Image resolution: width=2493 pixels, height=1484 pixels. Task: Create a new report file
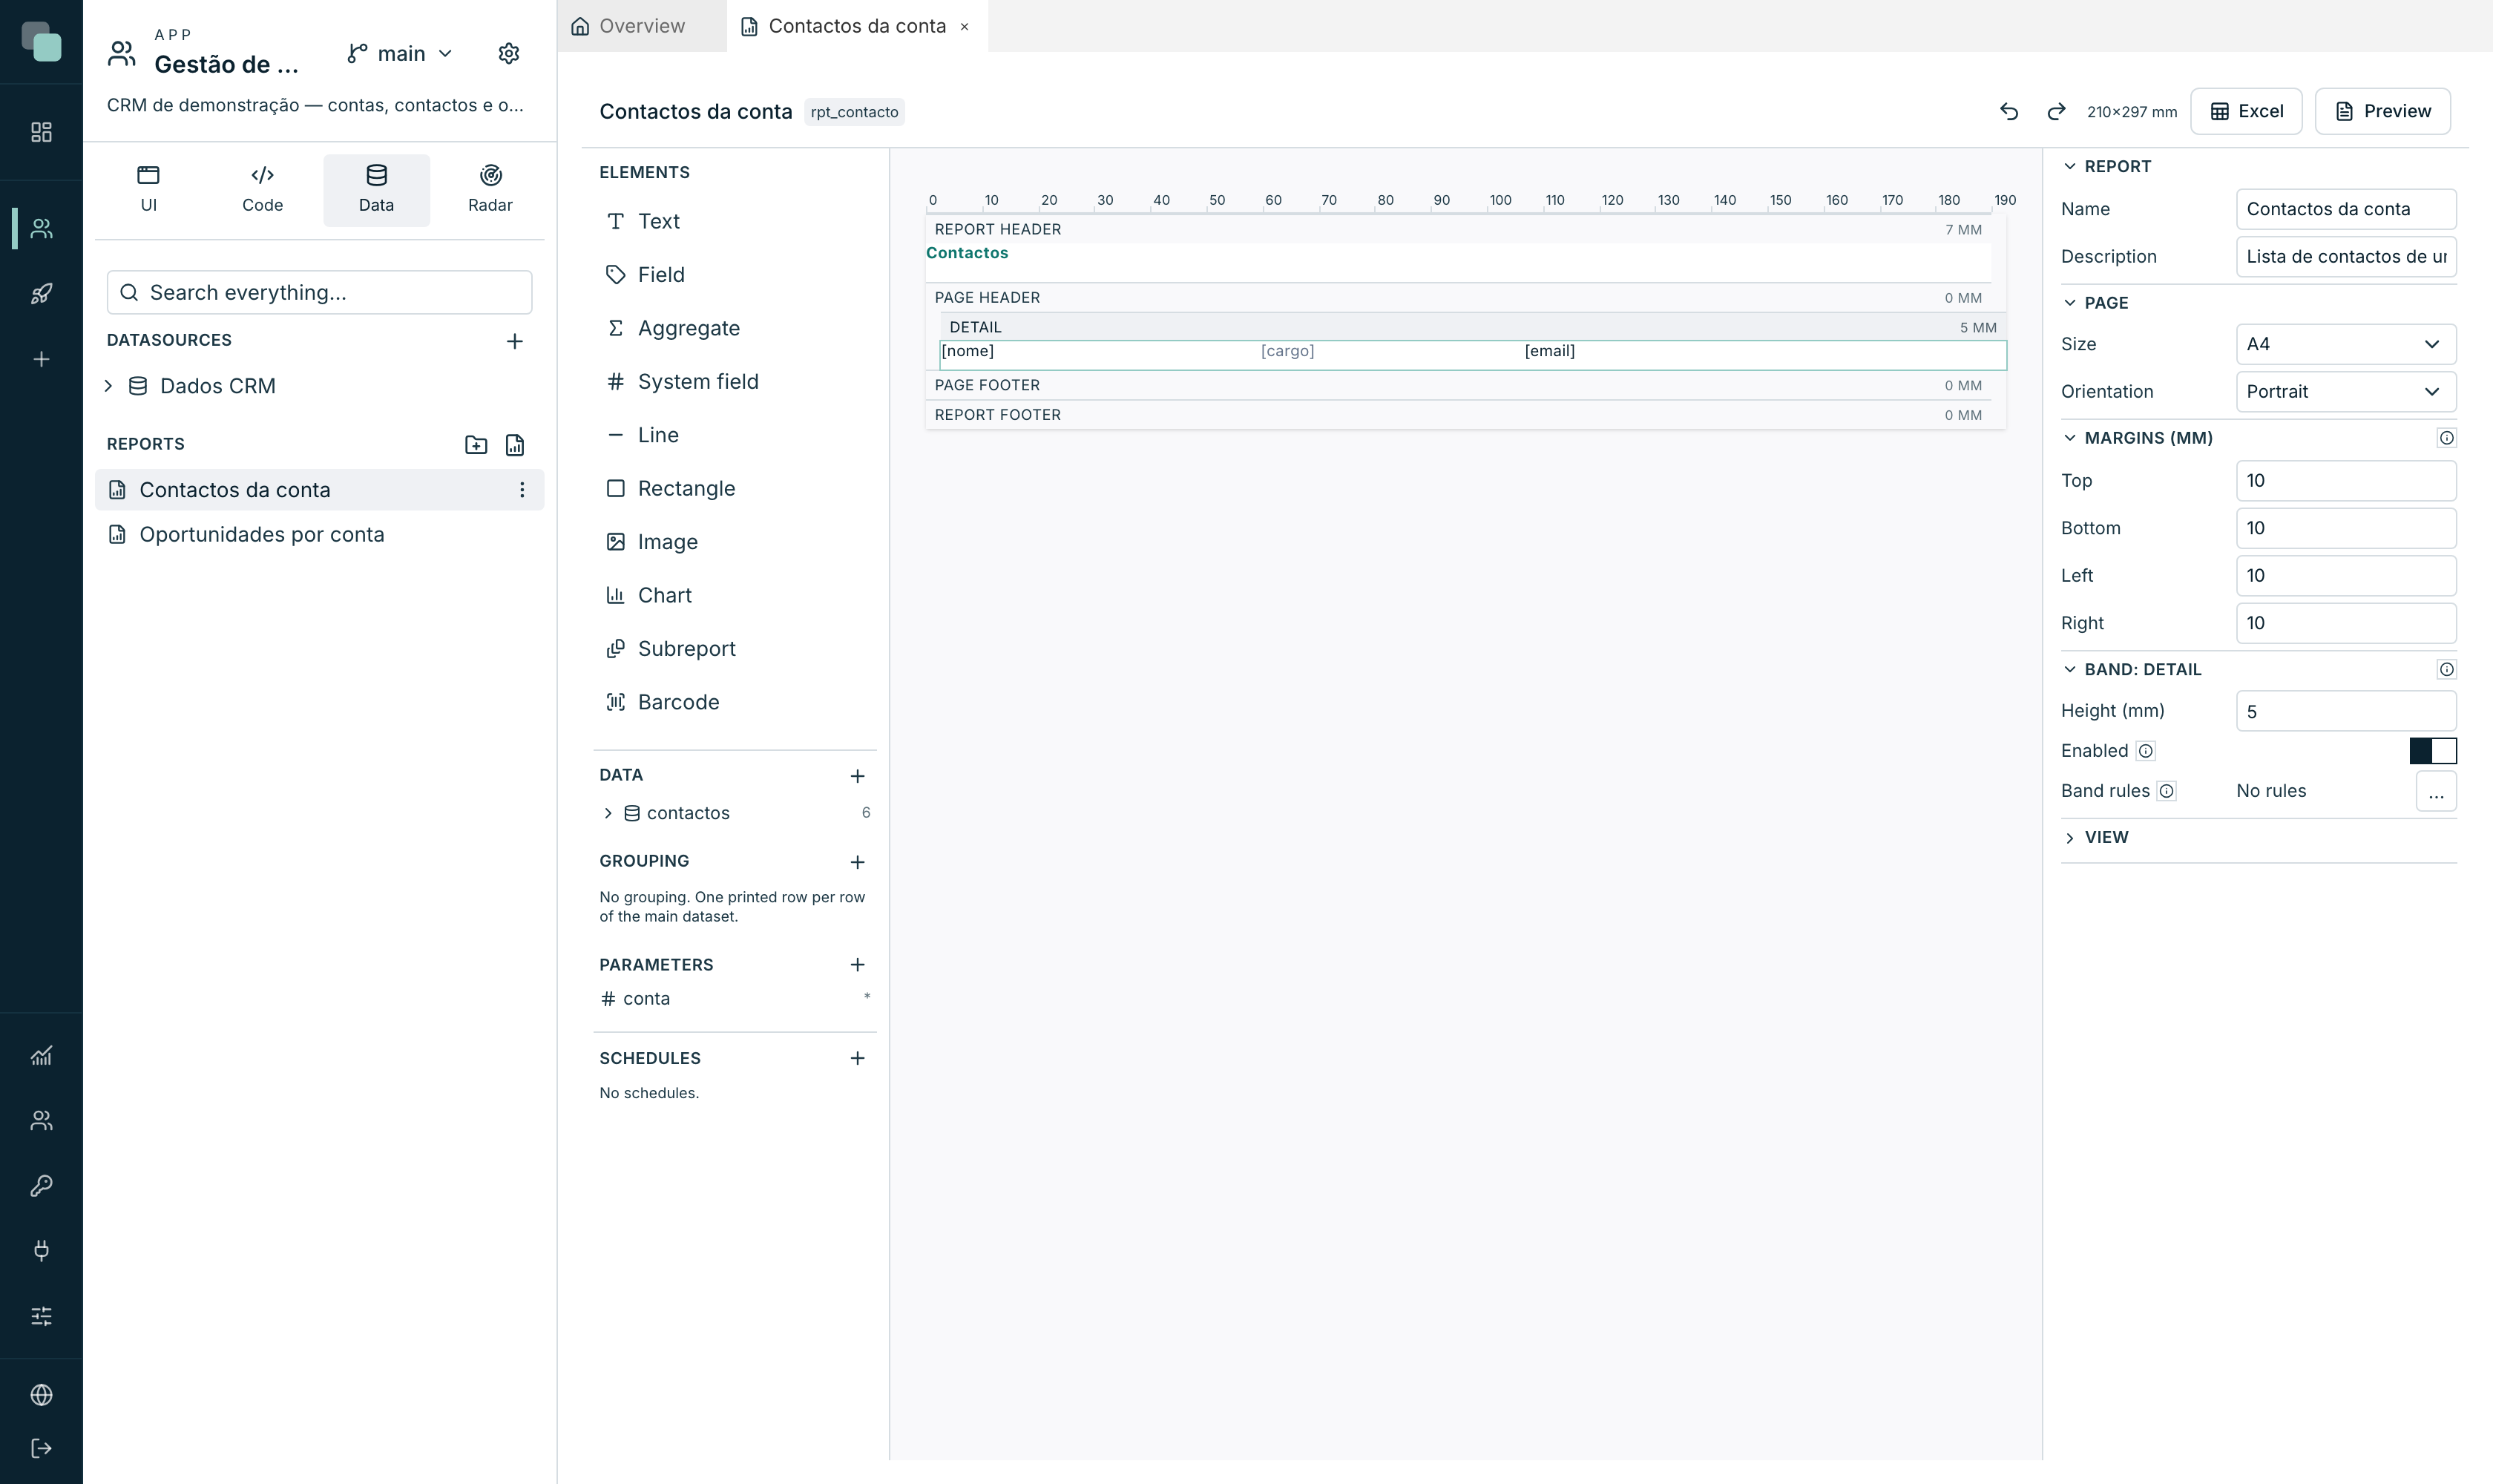(515, 445)
